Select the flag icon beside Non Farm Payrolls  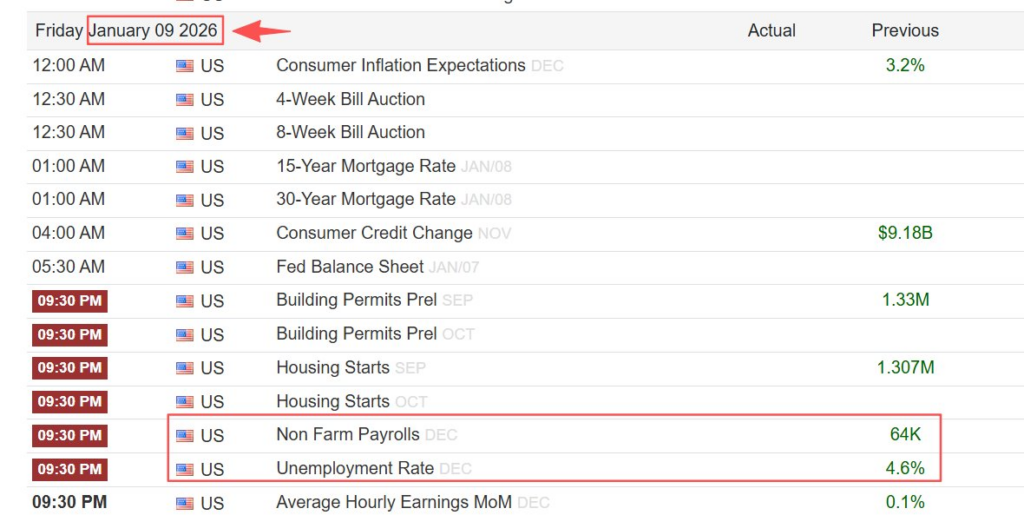(185, 436)
